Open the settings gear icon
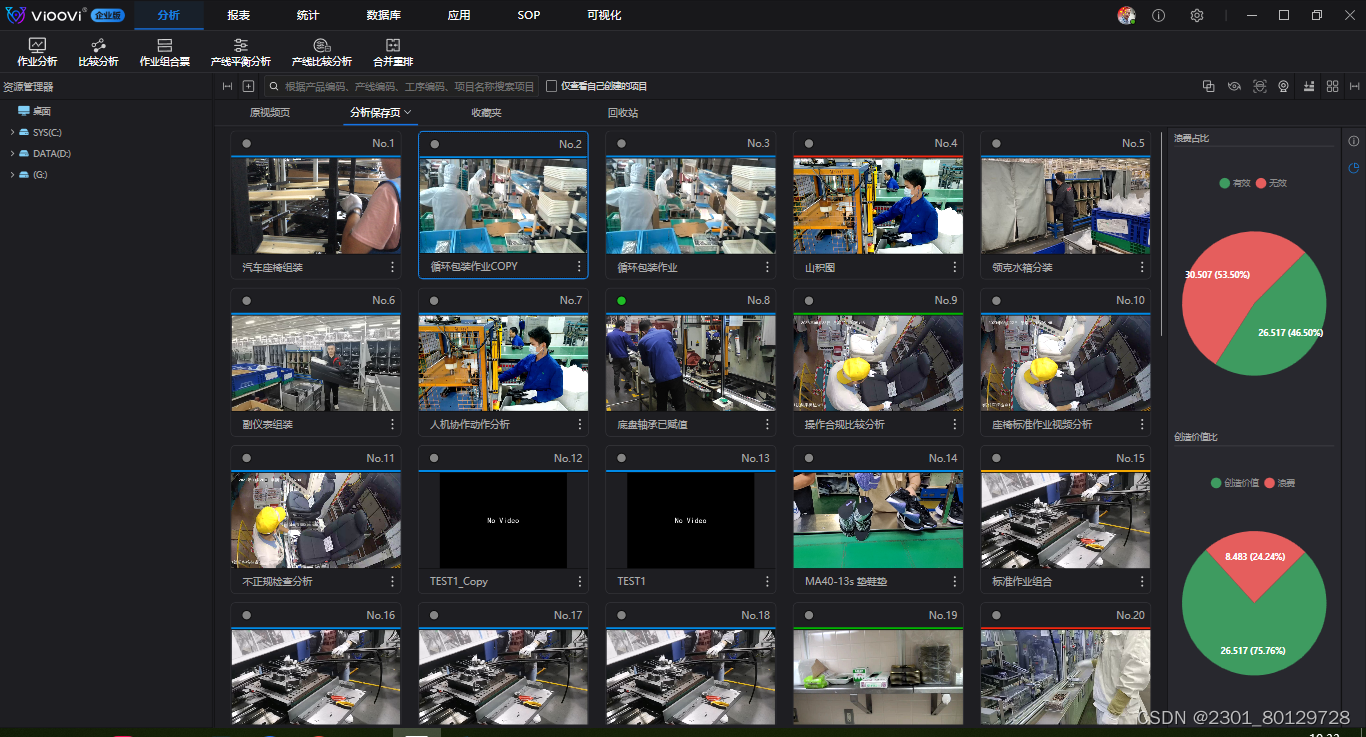Image resolution: width=1366 pixels, height=737 pixels. pos(1197,15)
